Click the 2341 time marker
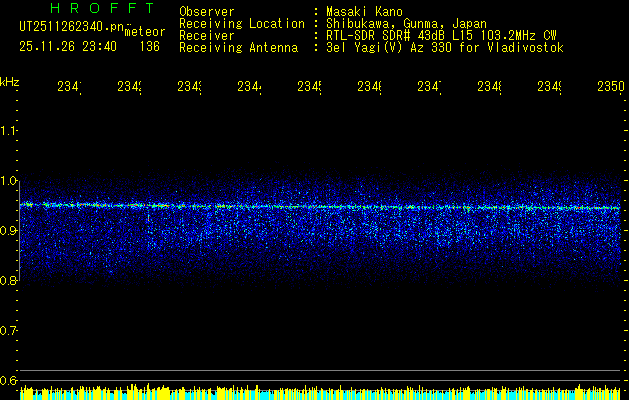This screenshot has width=629, height=400. pyautogui.click(x=69, y=86)
